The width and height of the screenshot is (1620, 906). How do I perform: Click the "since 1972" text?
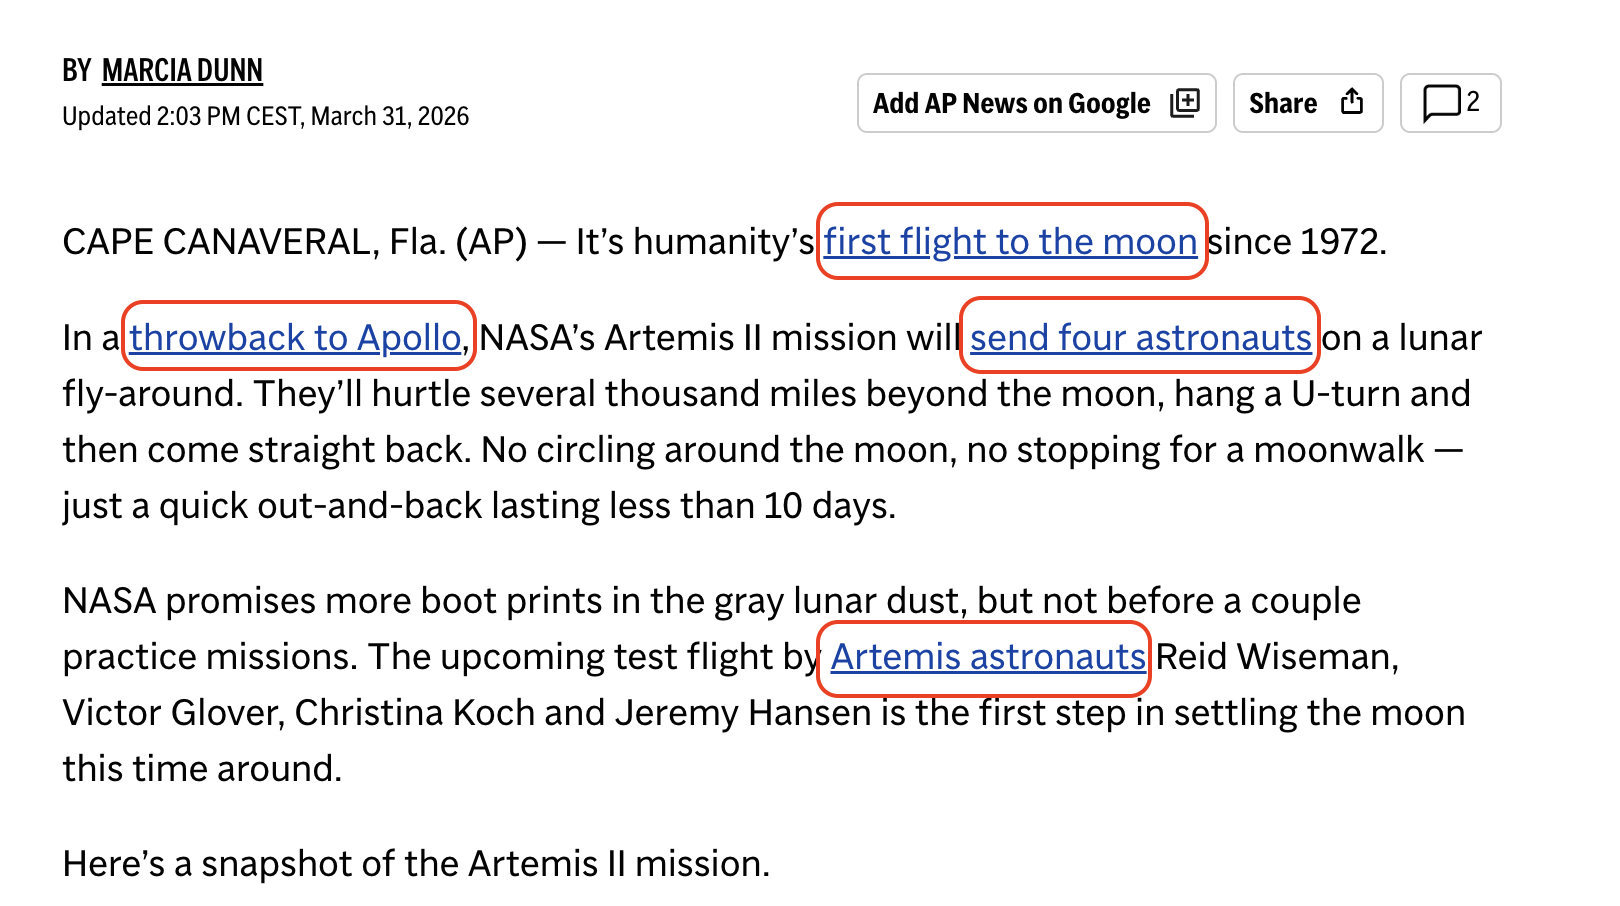[x=1297, y=242]
